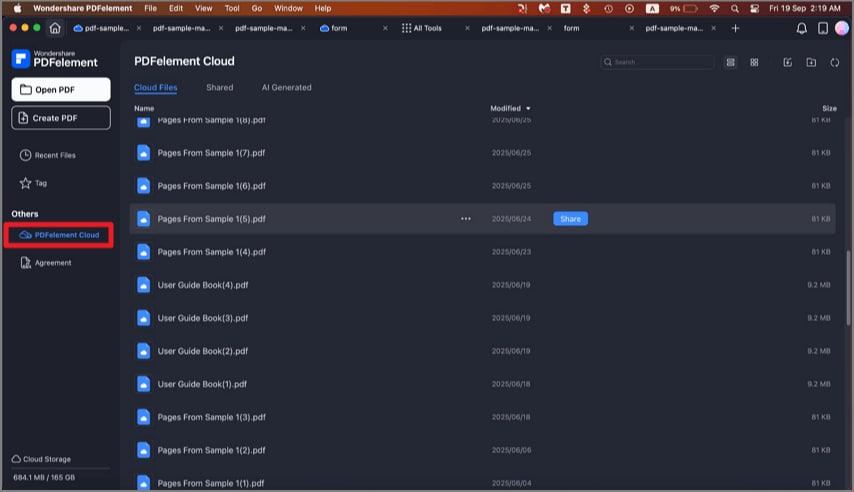This screenshot has height=492, width=854.
Task: Click the storage usage 684.1 MB text
Action: pyautogui.click(x=44, y=478)
